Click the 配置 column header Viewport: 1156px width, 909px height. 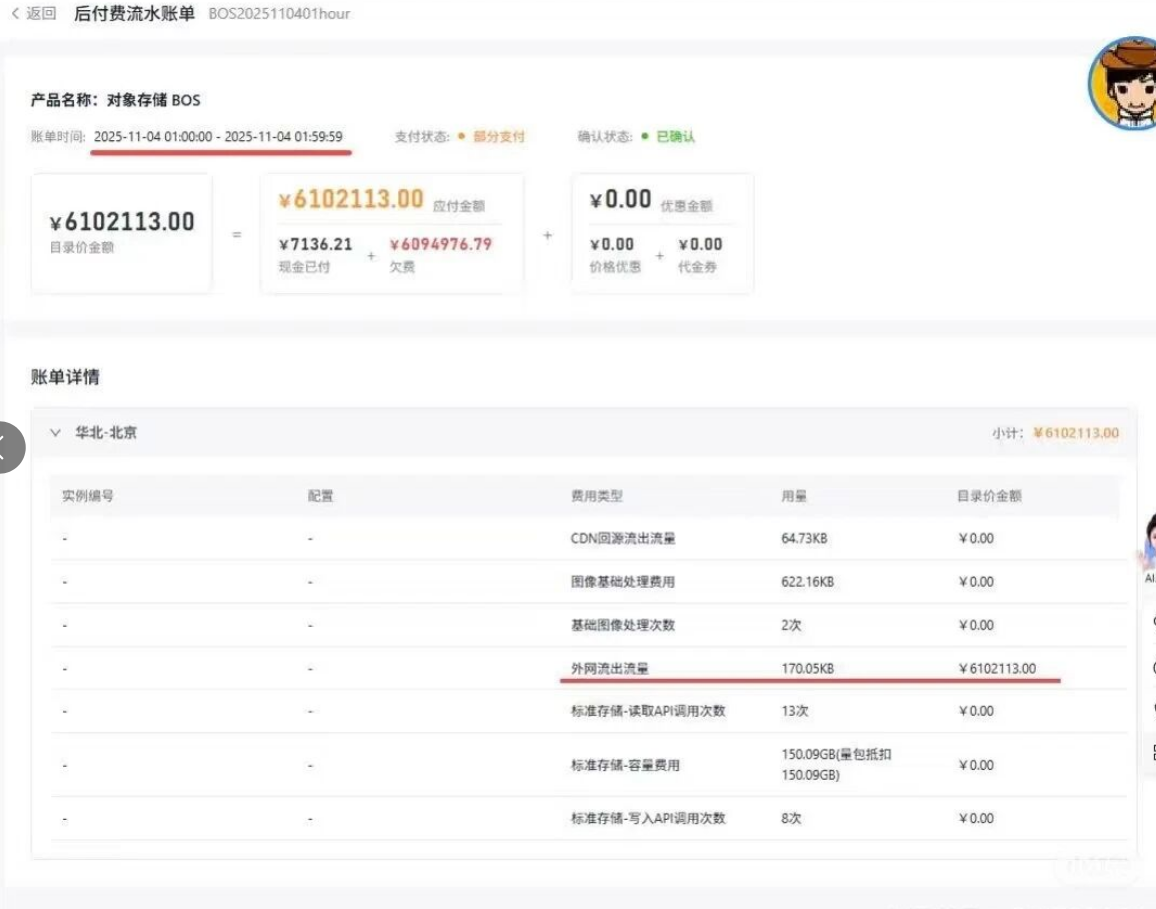pyautogui.click(x=321, y=496)
